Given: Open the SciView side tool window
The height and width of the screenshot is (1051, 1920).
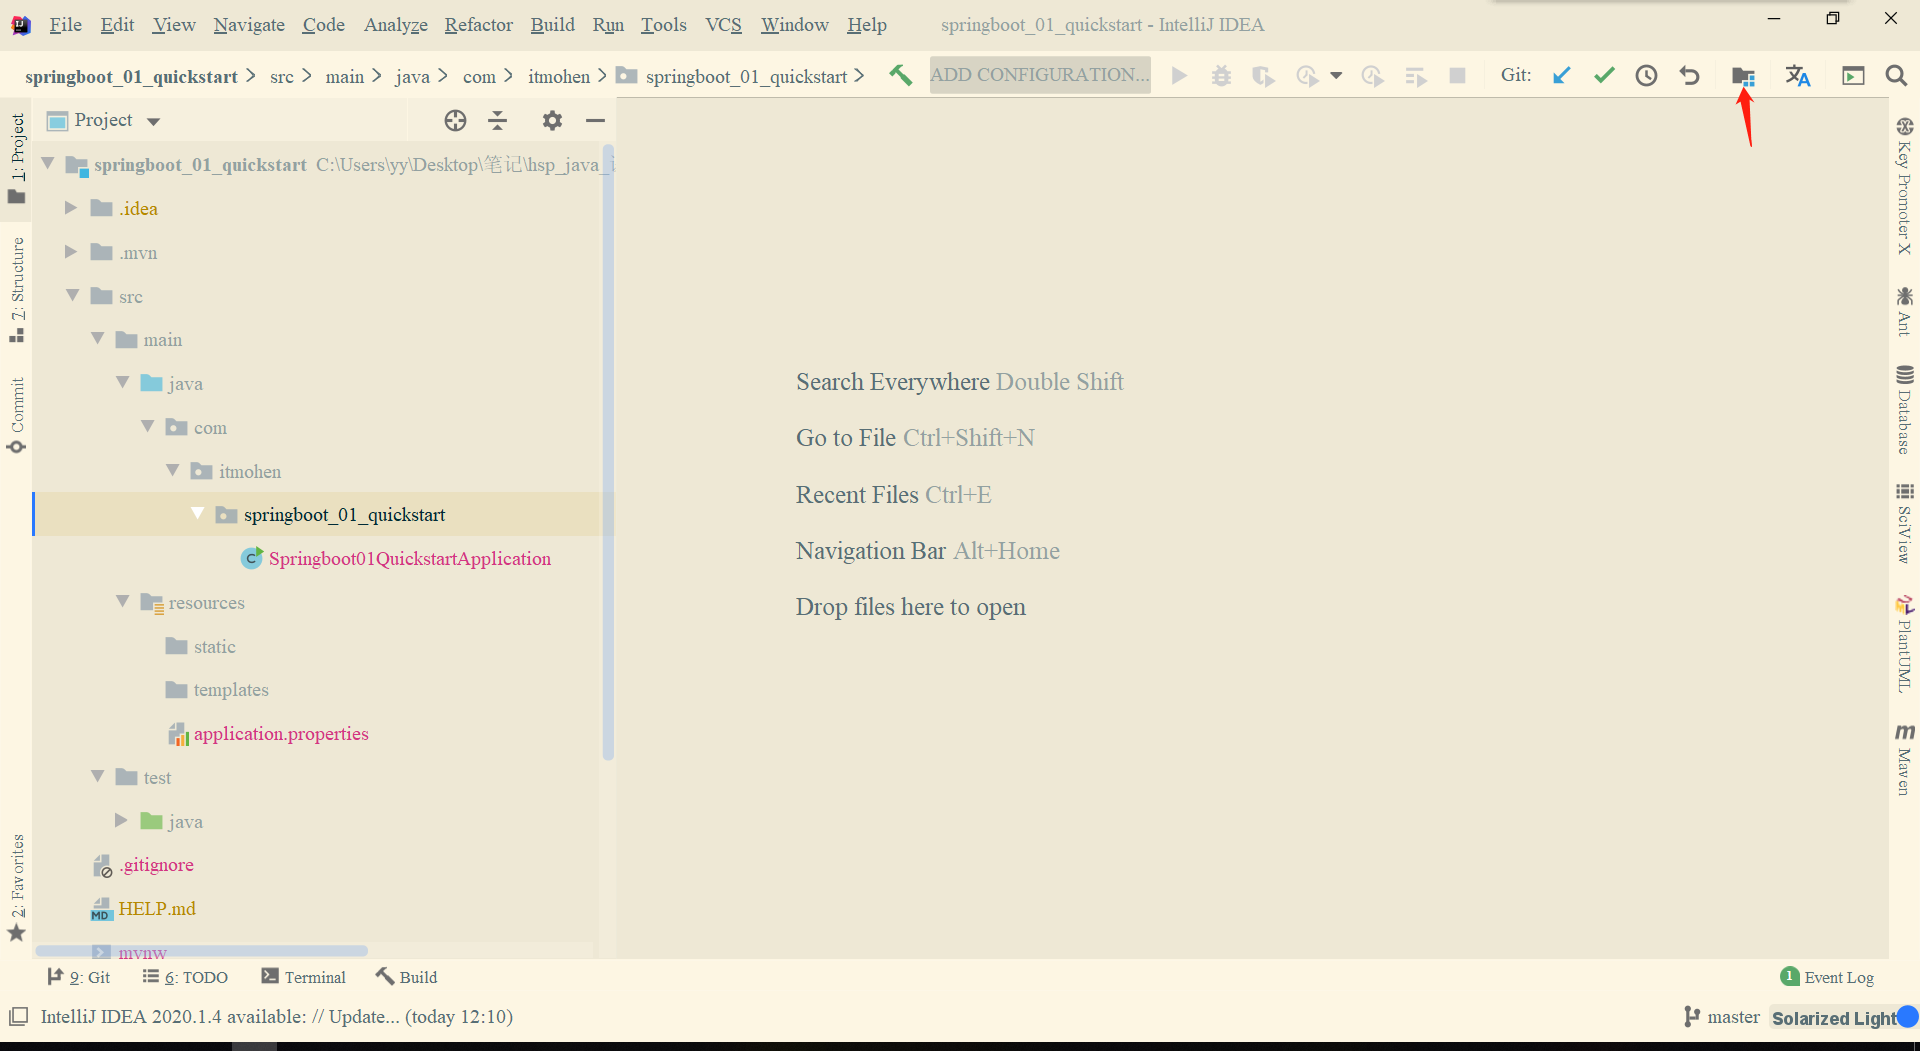Looking at the screenshot, I should [1904, 523].
